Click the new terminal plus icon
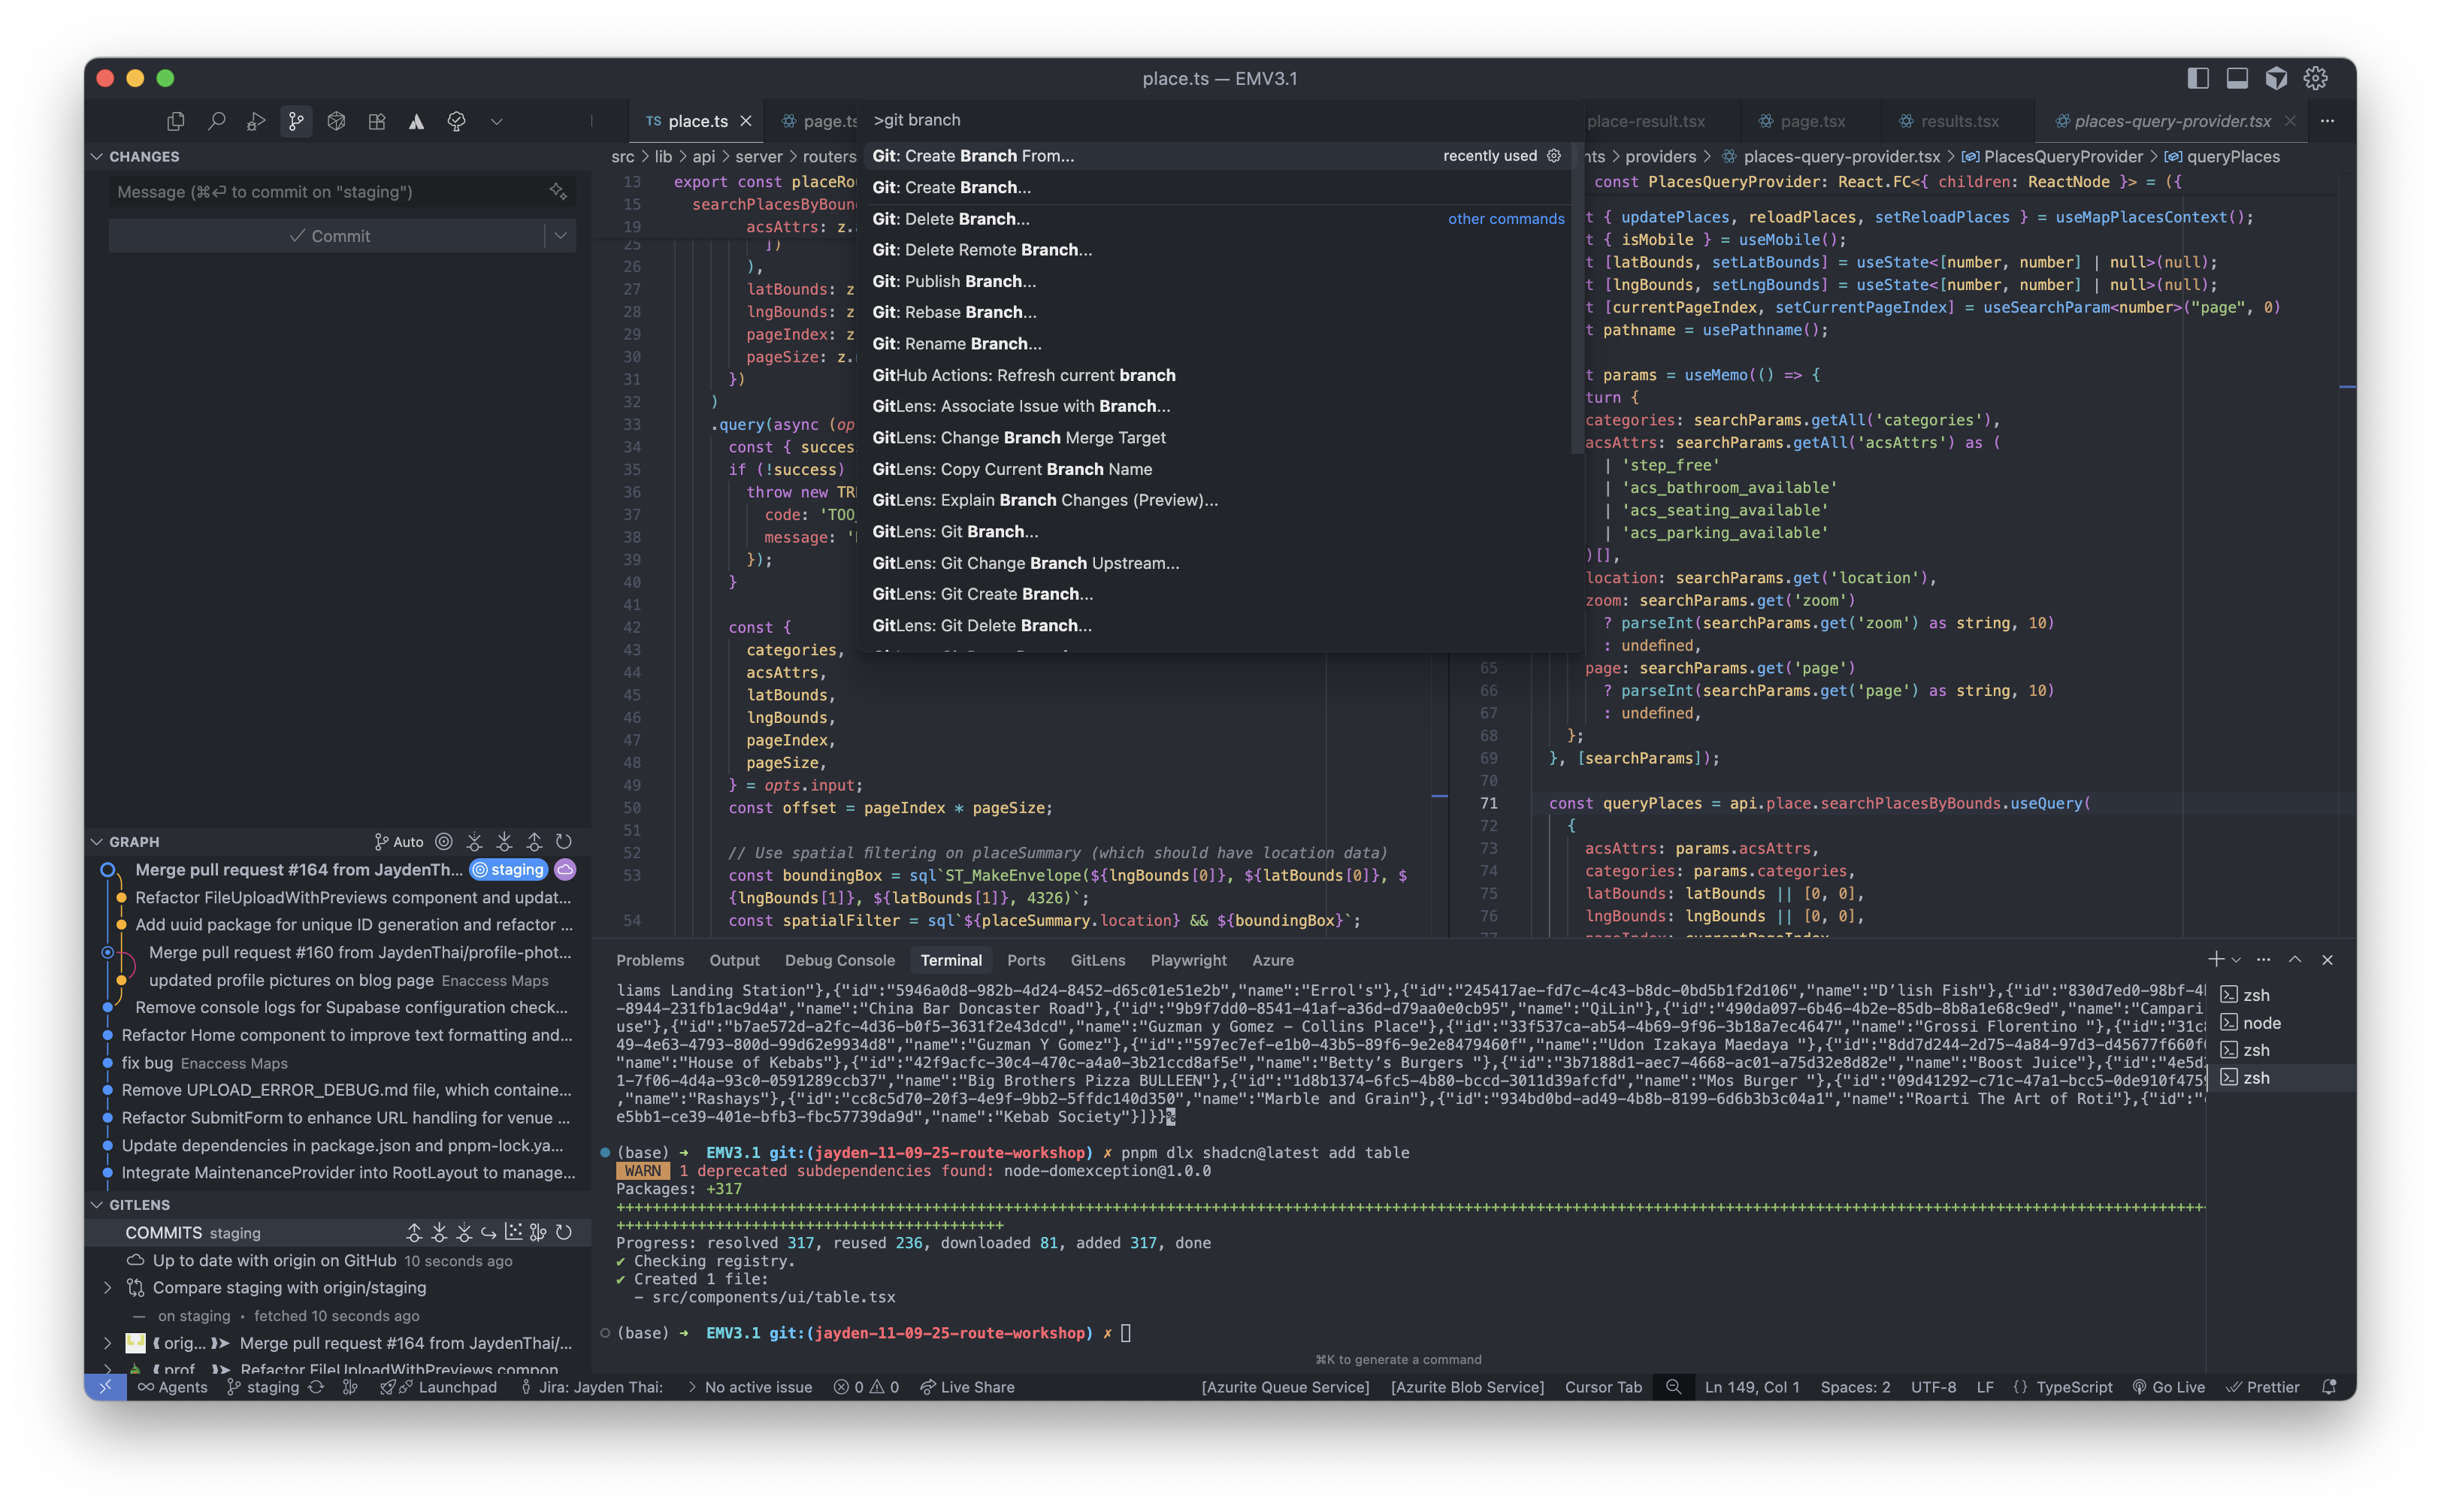Image resolution: width=2441 pixels, height=1512 pixels. coord(2216,960)
